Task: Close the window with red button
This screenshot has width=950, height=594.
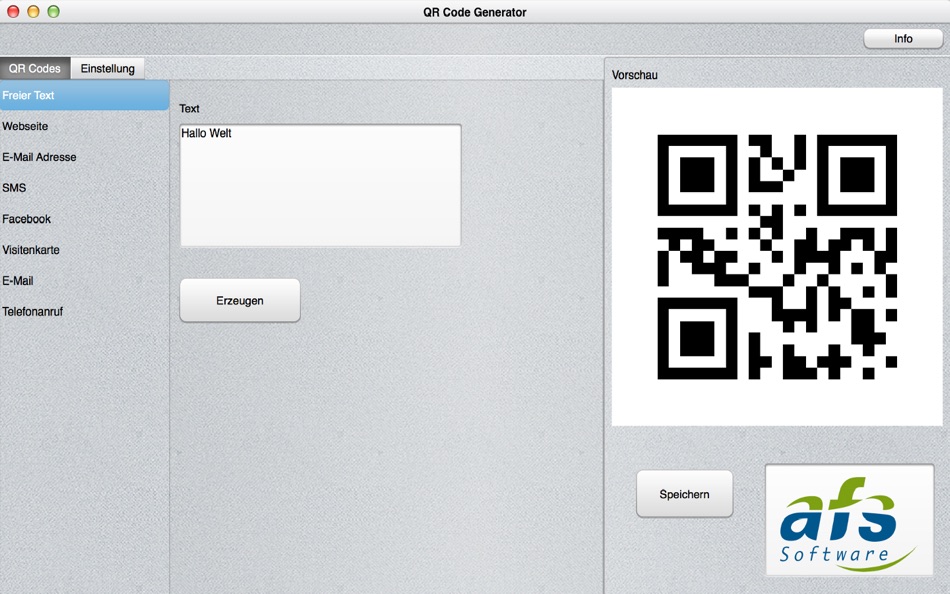Action: point(13,12)
